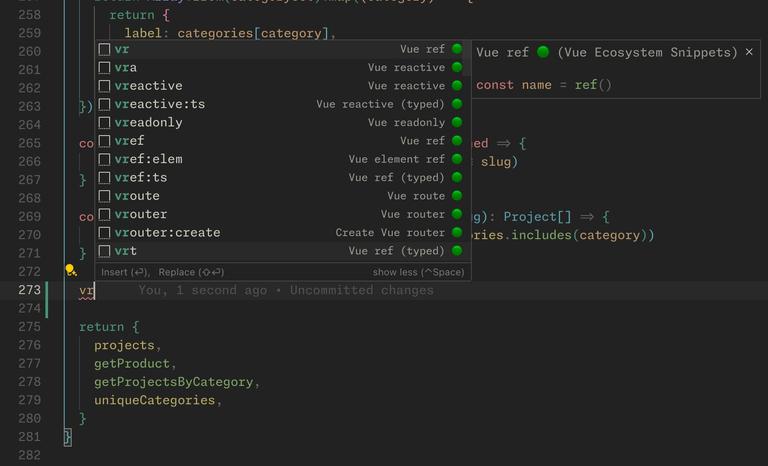Click the snippet icon beside vrt
Screen dimensions: 768x466
(104, 251)
